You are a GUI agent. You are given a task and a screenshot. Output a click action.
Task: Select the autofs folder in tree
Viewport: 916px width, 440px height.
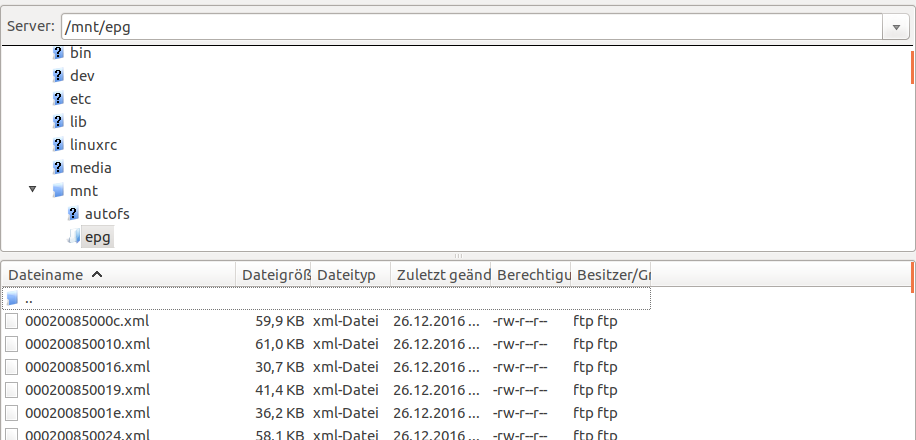(x=107, y=213)
